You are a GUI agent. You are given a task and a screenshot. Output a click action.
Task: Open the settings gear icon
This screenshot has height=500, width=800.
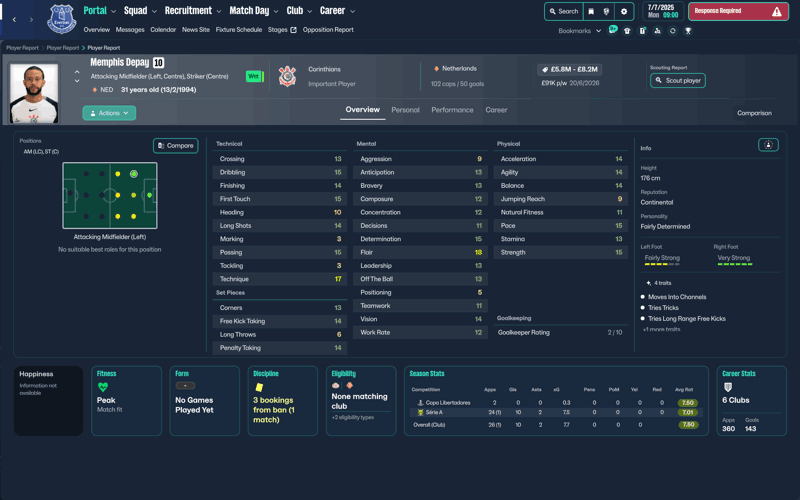click(x=623, y=11)
